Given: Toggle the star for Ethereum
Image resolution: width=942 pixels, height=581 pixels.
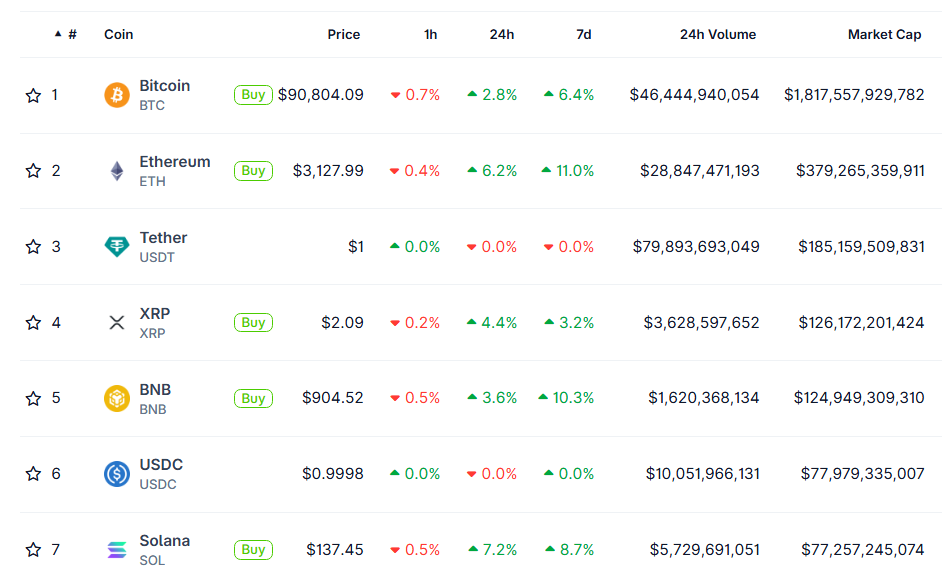Looking at the screenshot, I should pyautogui.click(x=33, y=171).
